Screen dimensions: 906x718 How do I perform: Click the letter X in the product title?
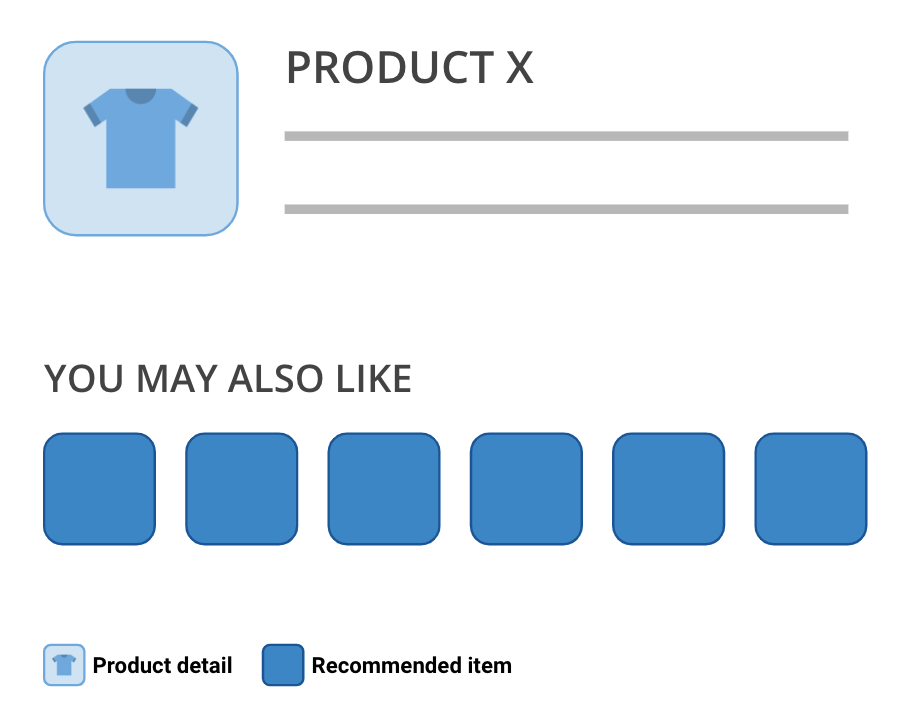click(x=518, y=68)
